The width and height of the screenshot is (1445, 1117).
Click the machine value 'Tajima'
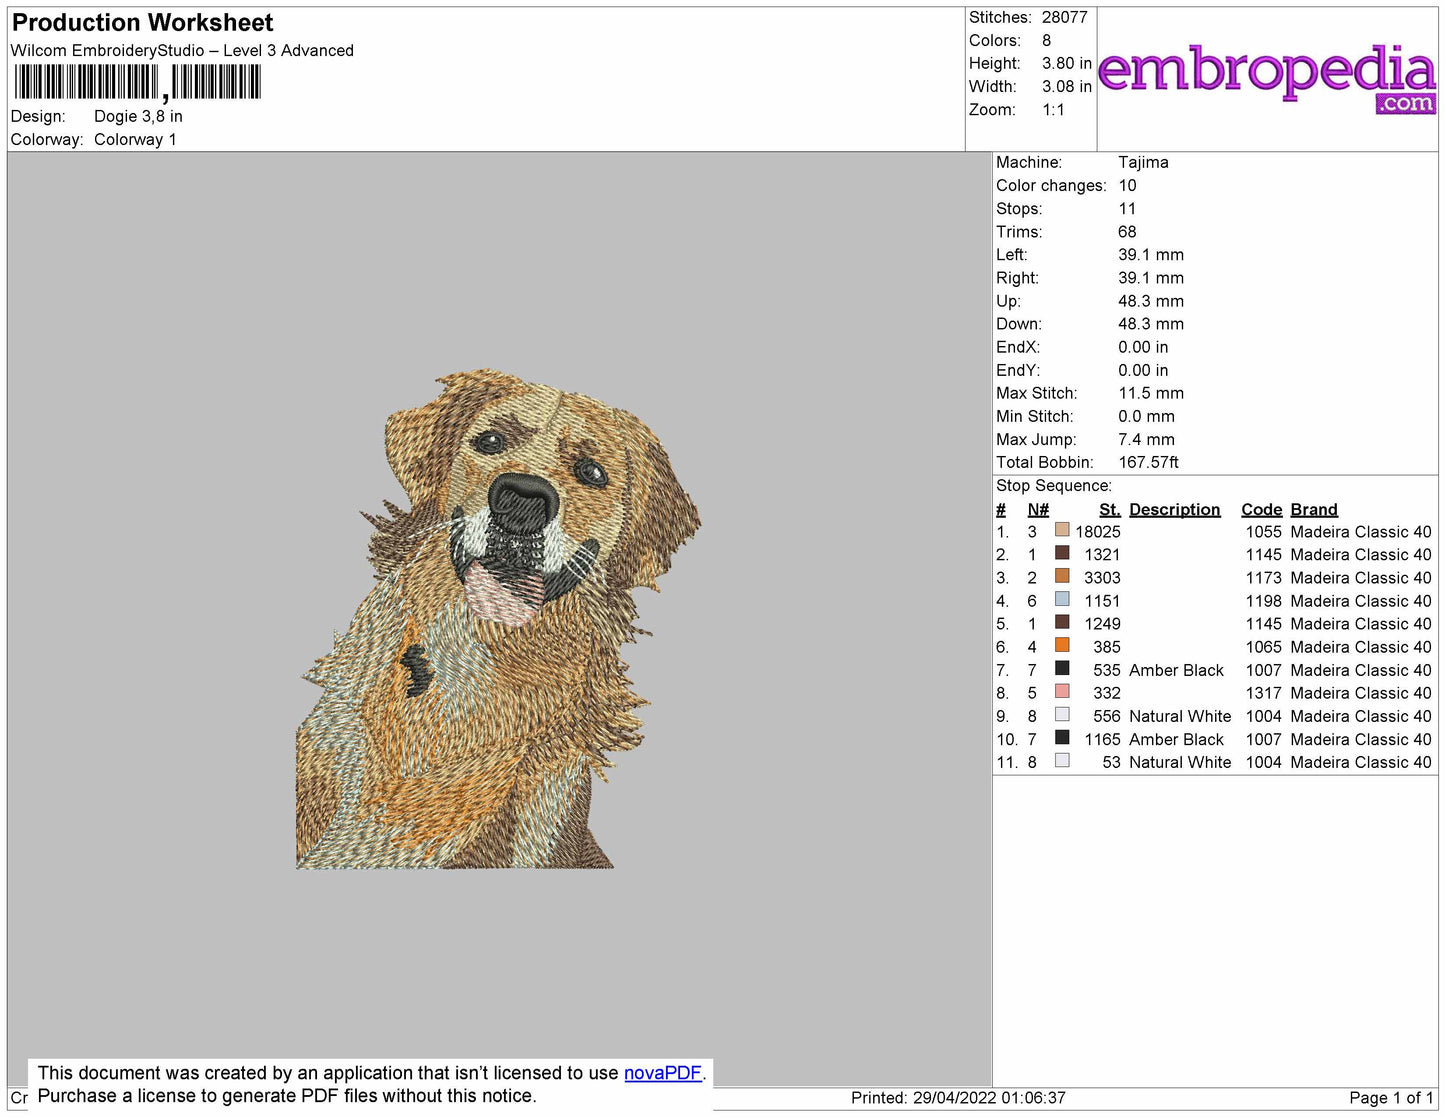[1143, 162]
